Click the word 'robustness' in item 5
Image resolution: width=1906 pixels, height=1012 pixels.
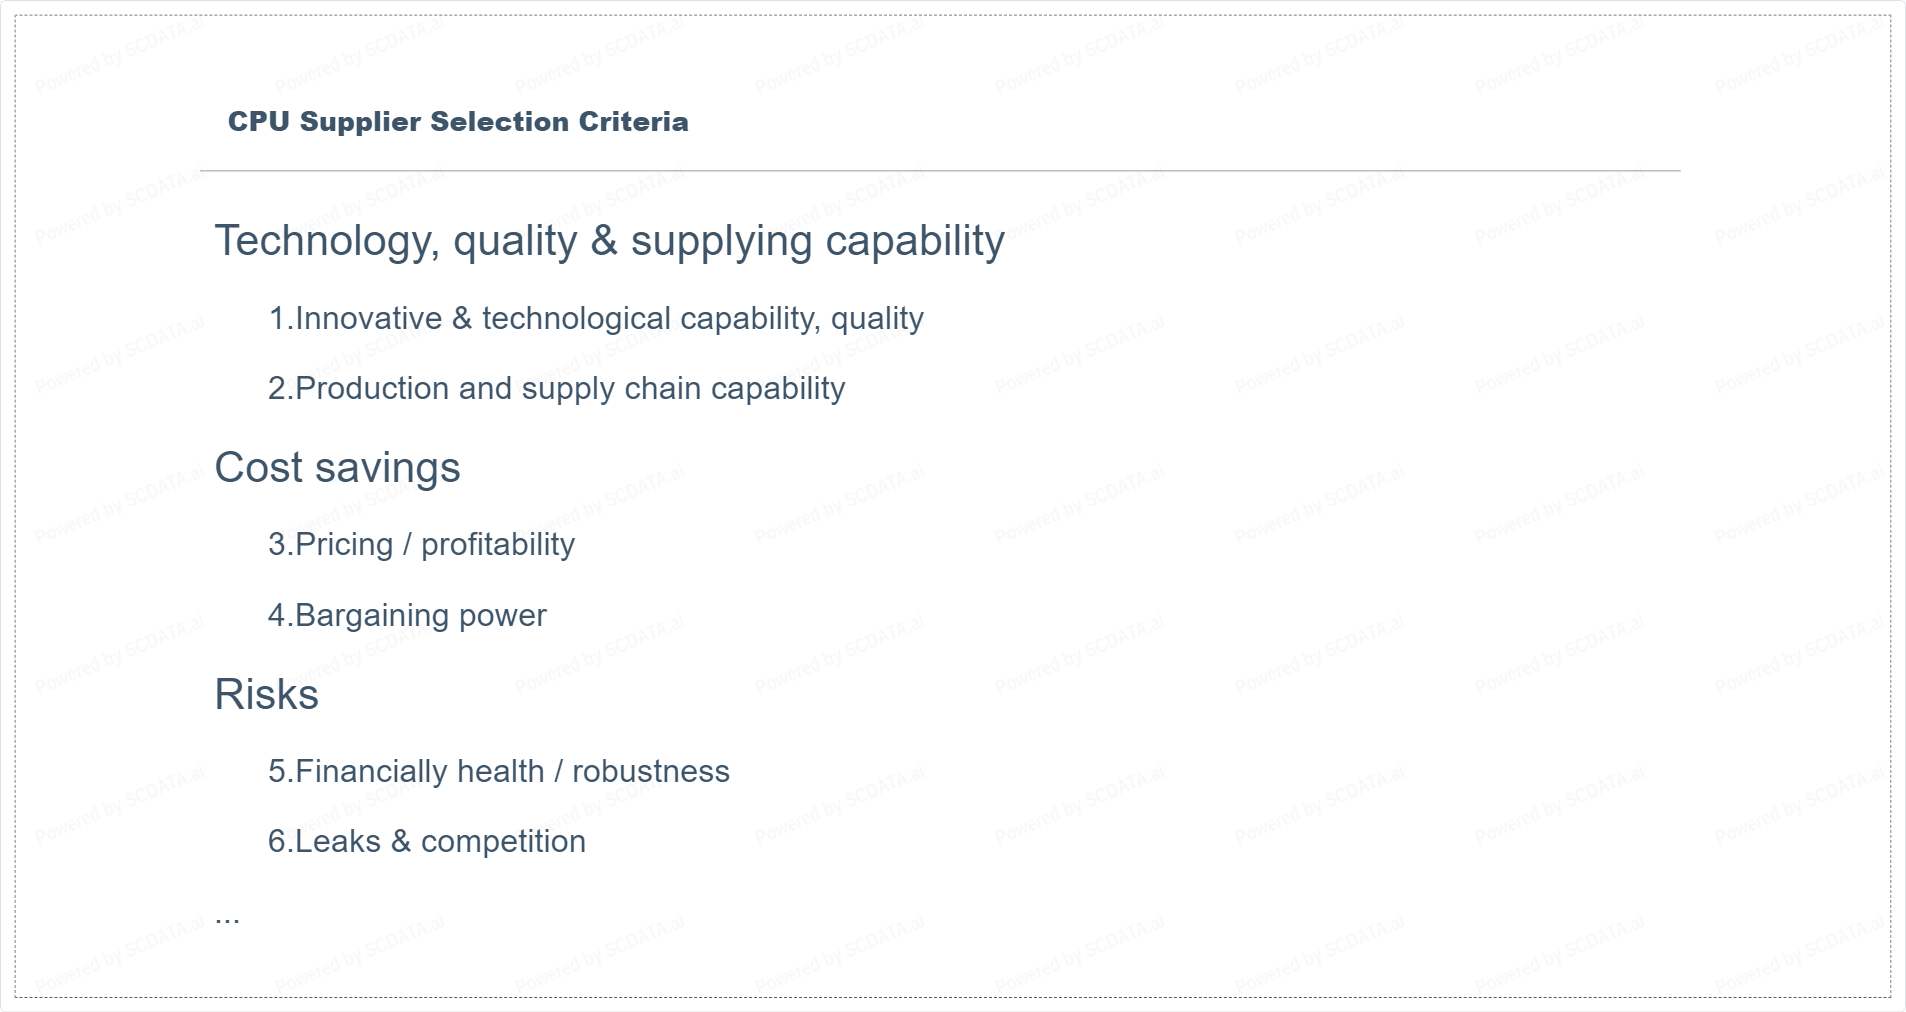(x=650, y=771)
